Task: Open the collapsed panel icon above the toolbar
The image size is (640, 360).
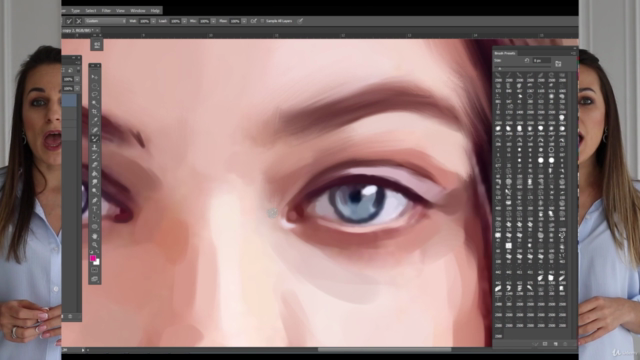Action: tap(97, 45)
